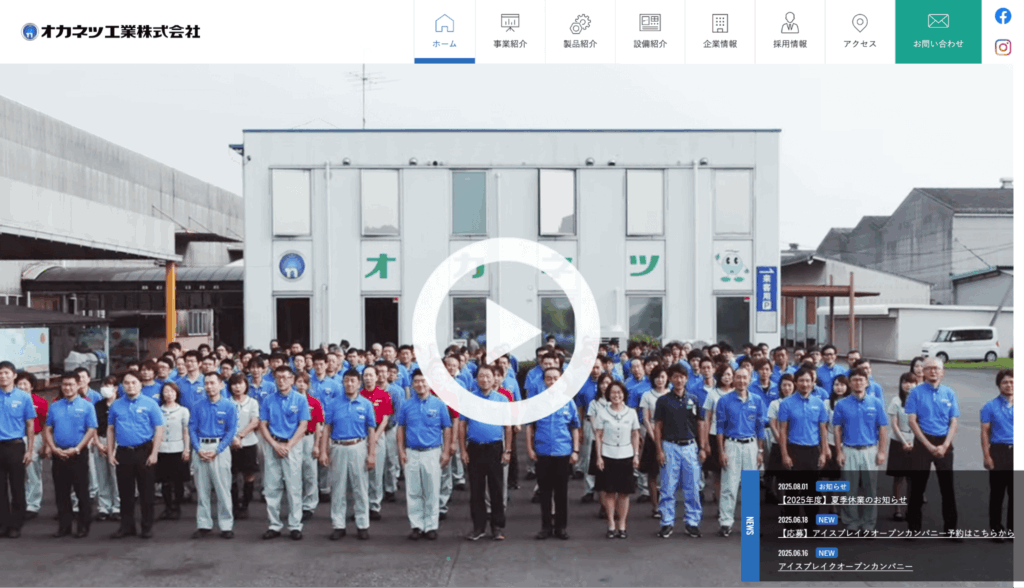This screenshot has height=588, width=1024.
Task: Click the オカネツ工業株式会社 logo
Action: click(111, 31)
